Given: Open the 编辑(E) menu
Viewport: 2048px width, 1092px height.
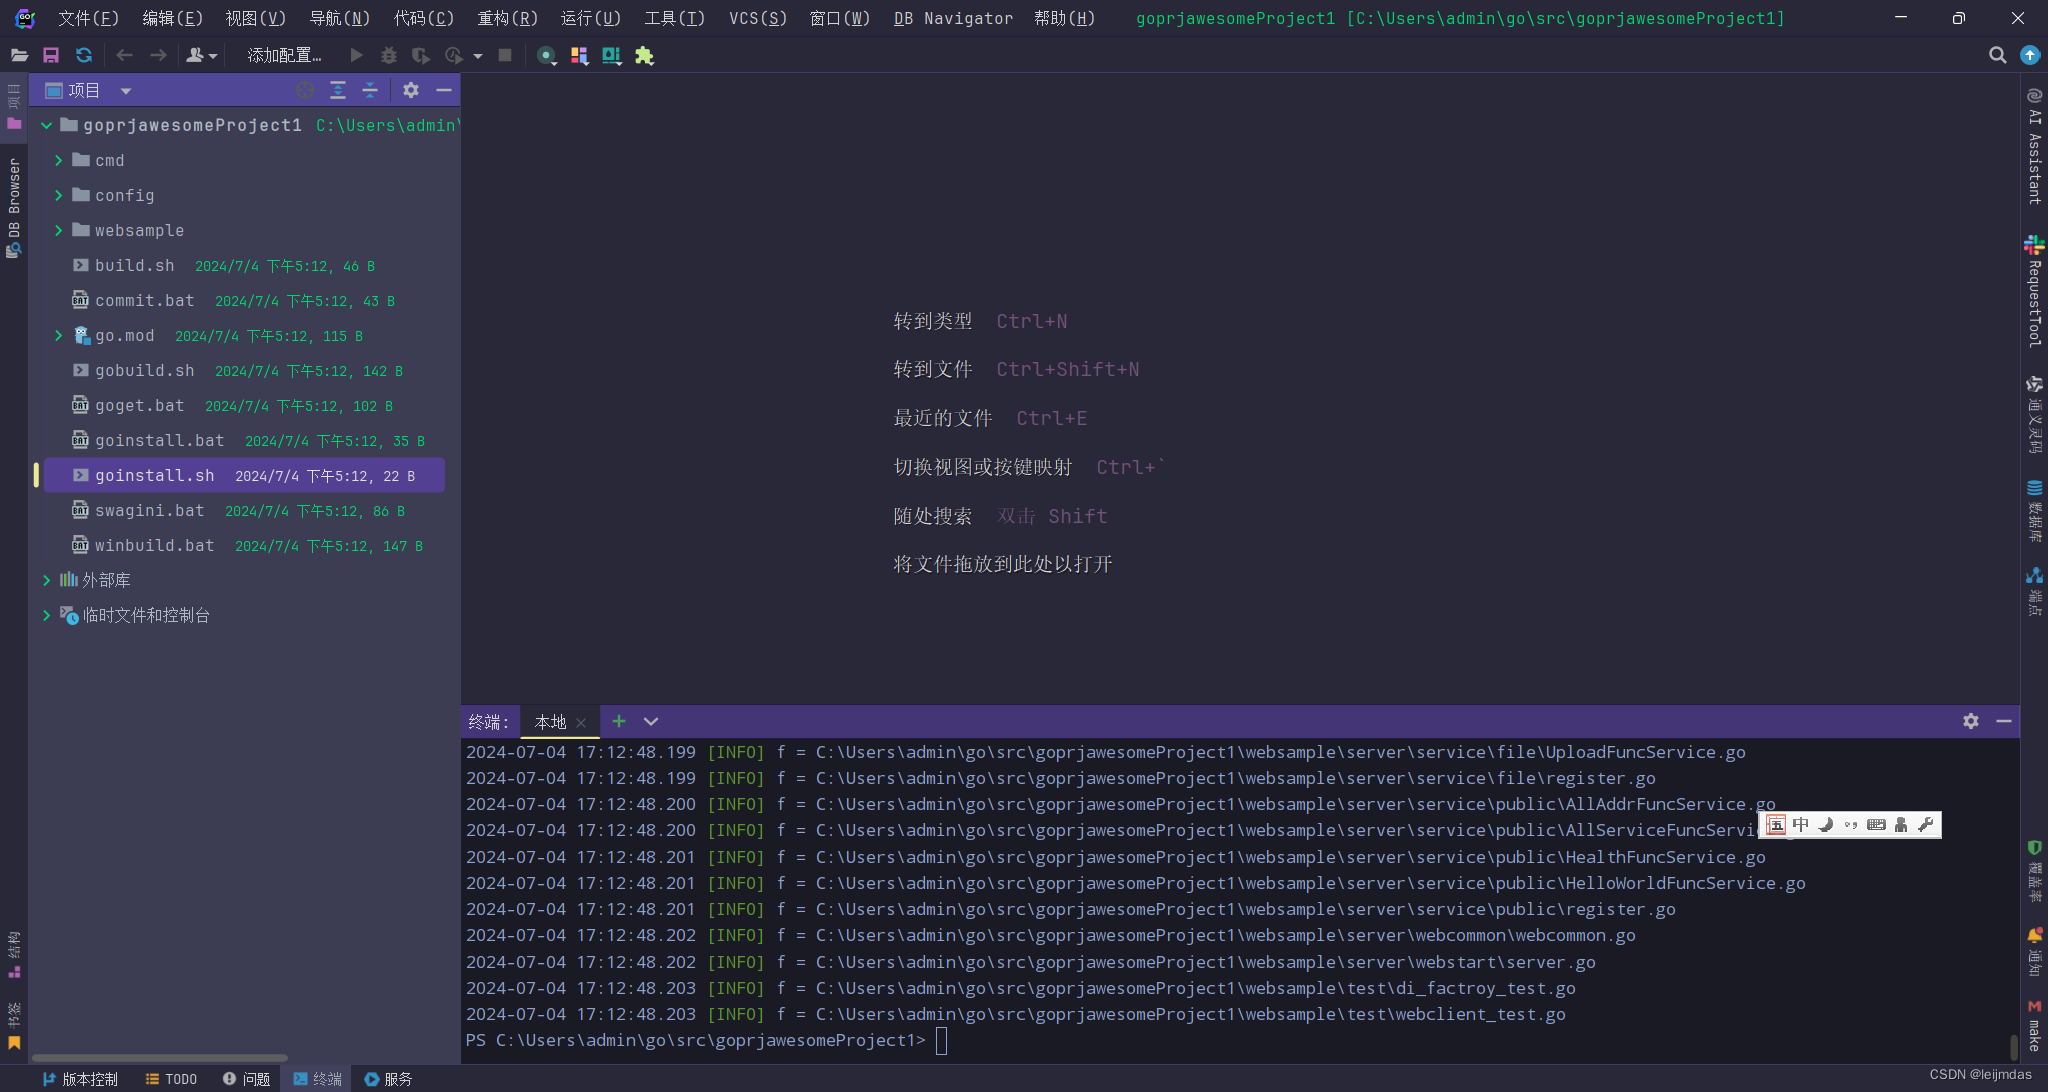Looking at the screenshot, I should [172, 18].
